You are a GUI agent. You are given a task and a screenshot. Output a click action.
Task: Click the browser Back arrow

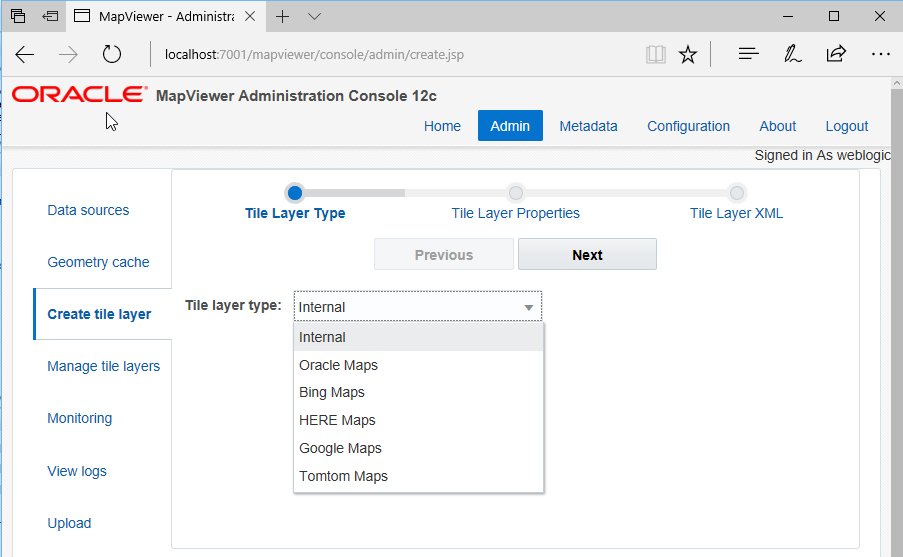point(25,55)
